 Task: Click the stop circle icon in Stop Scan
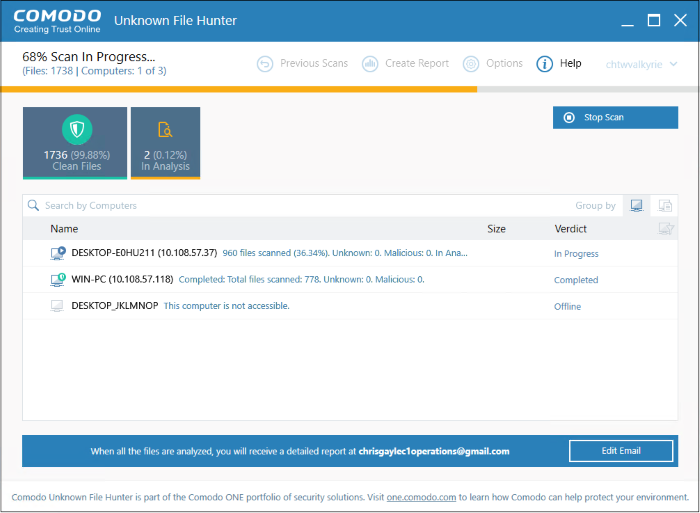(x=569, y=117)
